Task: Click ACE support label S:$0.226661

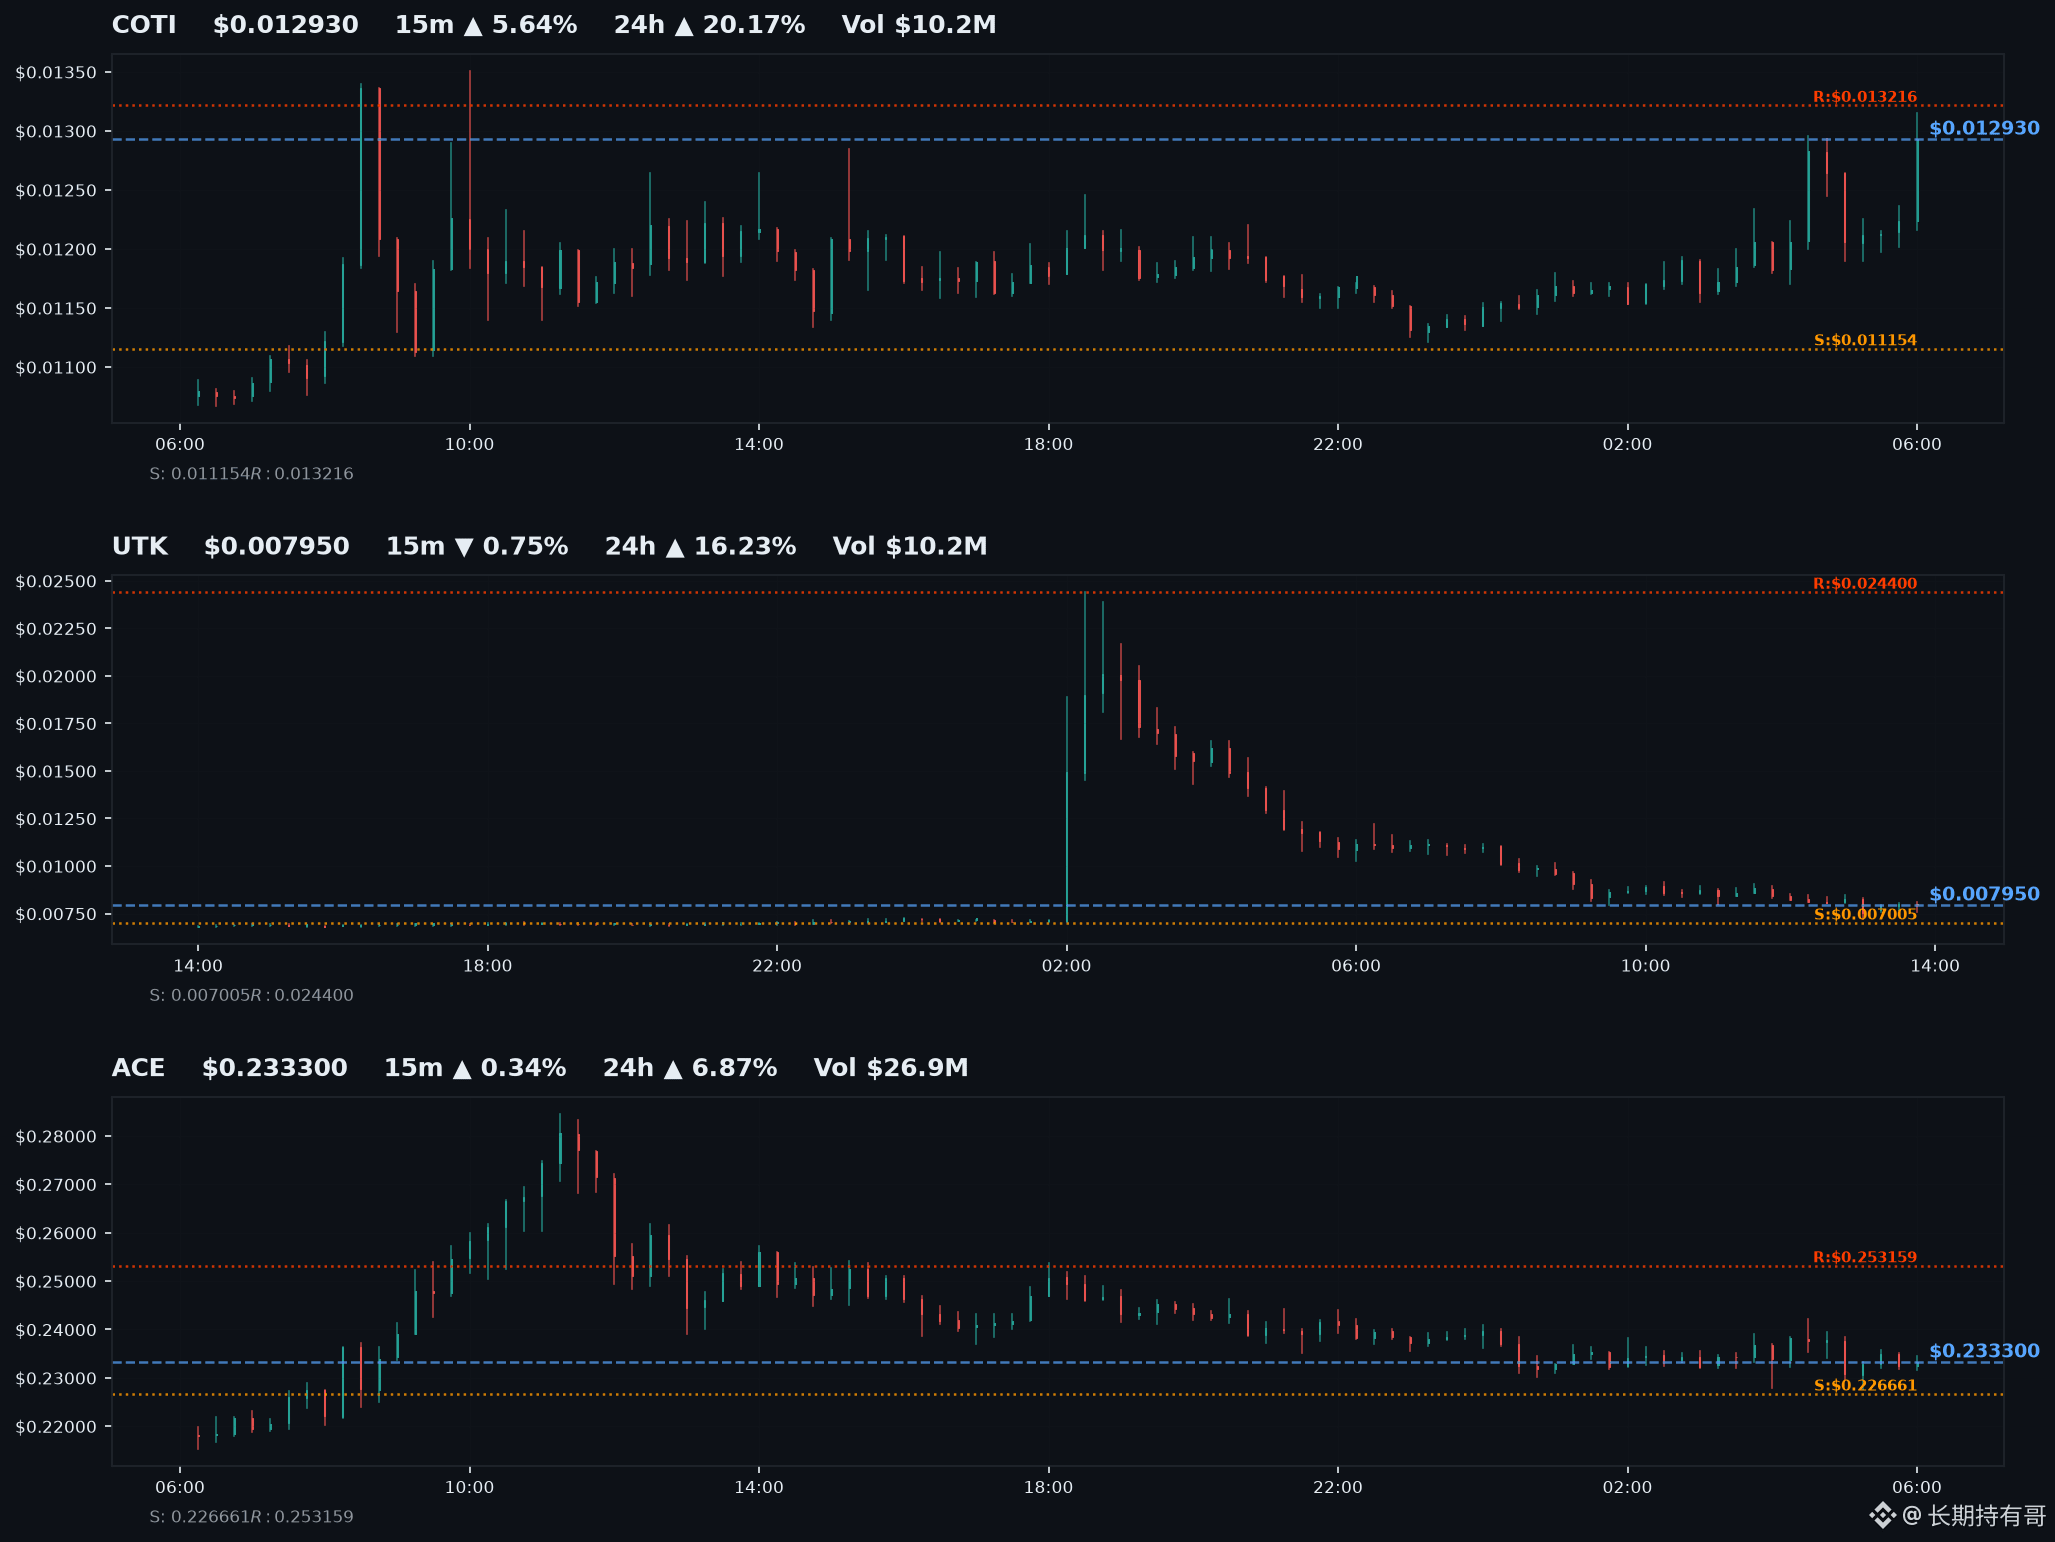Action: click(x=1865, y=1386)
